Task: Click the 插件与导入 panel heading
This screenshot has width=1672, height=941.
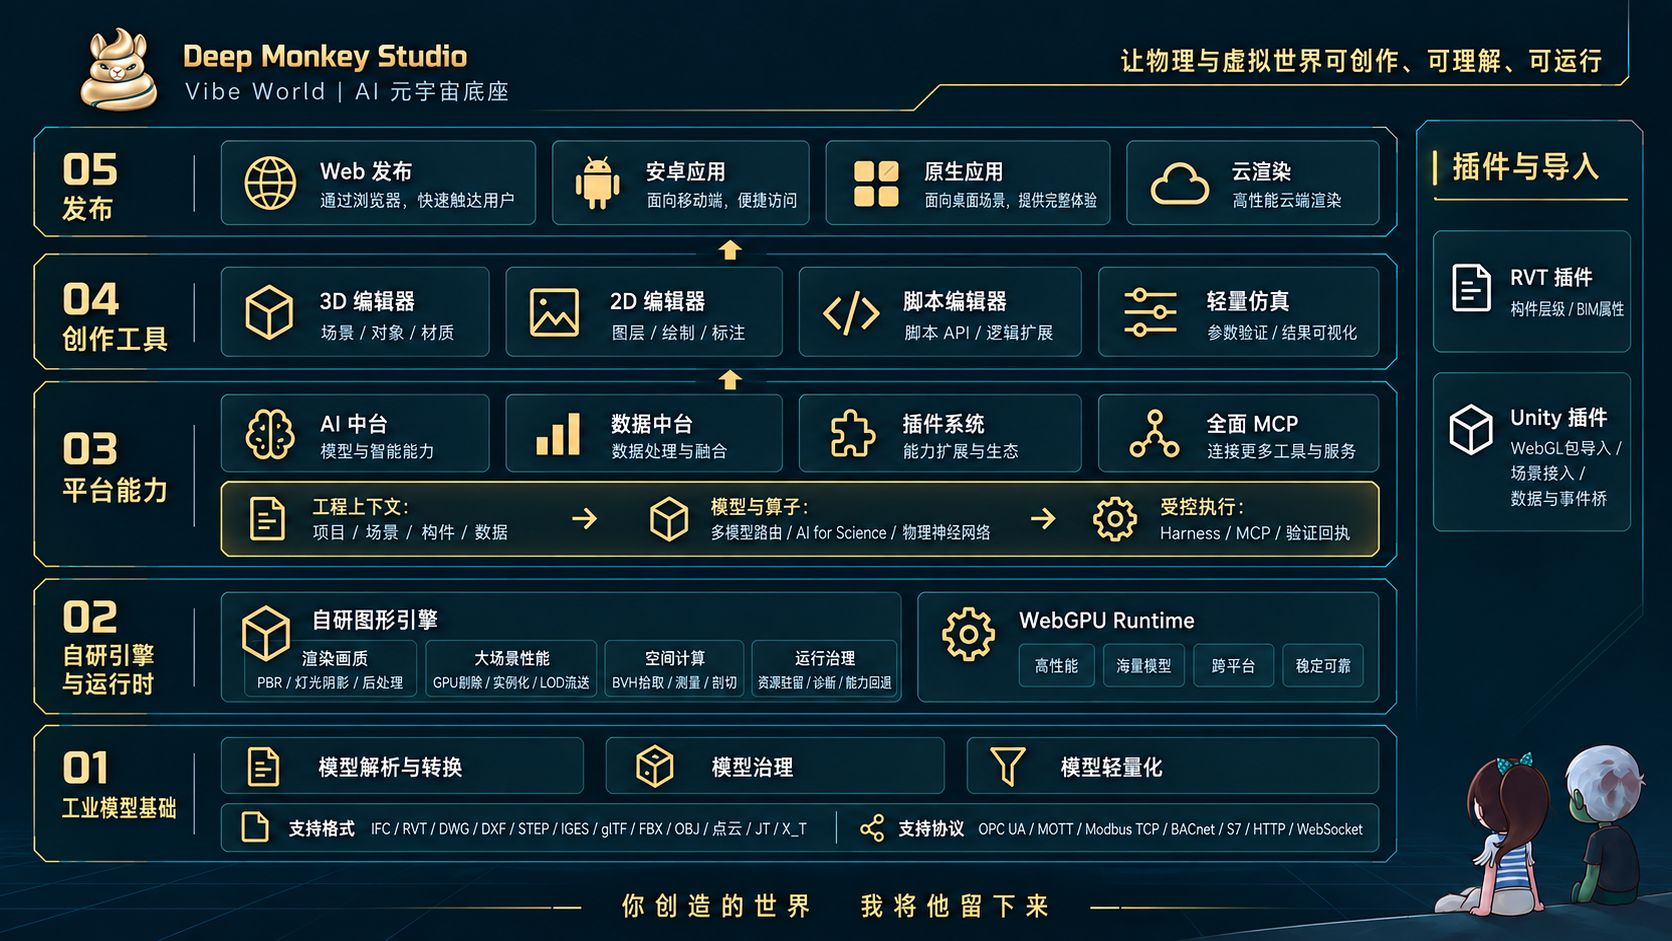Action: tap(1525, 167)
